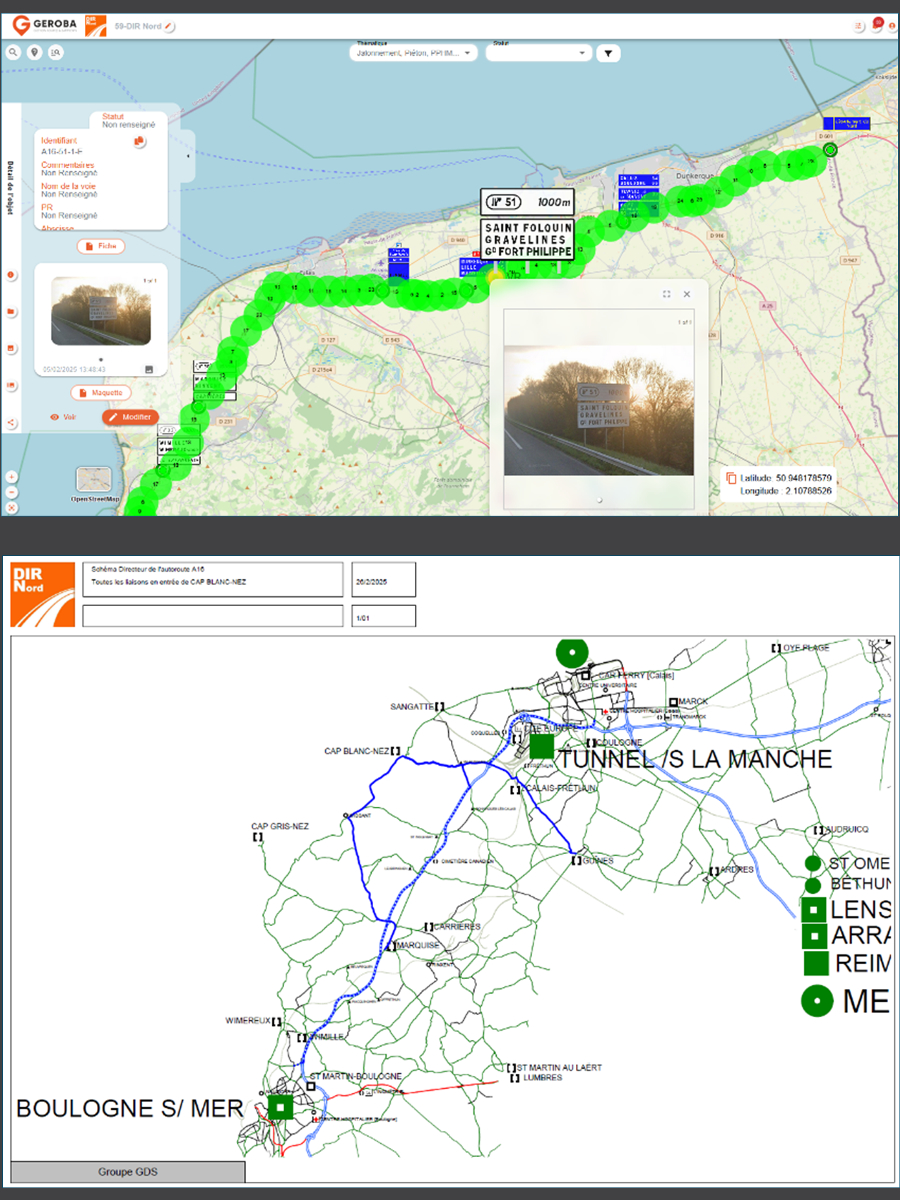The height and width of the screenshot is (1200, 900).
Task: Toggle the Voir eye visibility option
Action: click(63, 417)
